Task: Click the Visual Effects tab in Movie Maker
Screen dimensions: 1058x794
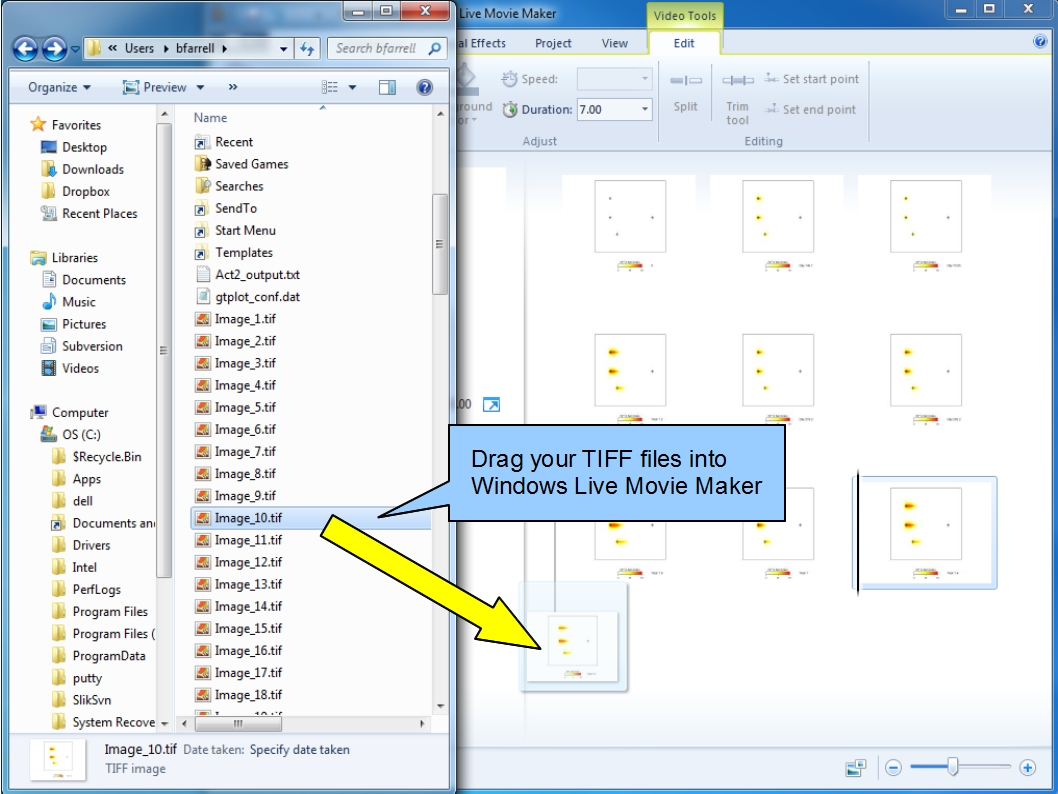Action: 482,43
